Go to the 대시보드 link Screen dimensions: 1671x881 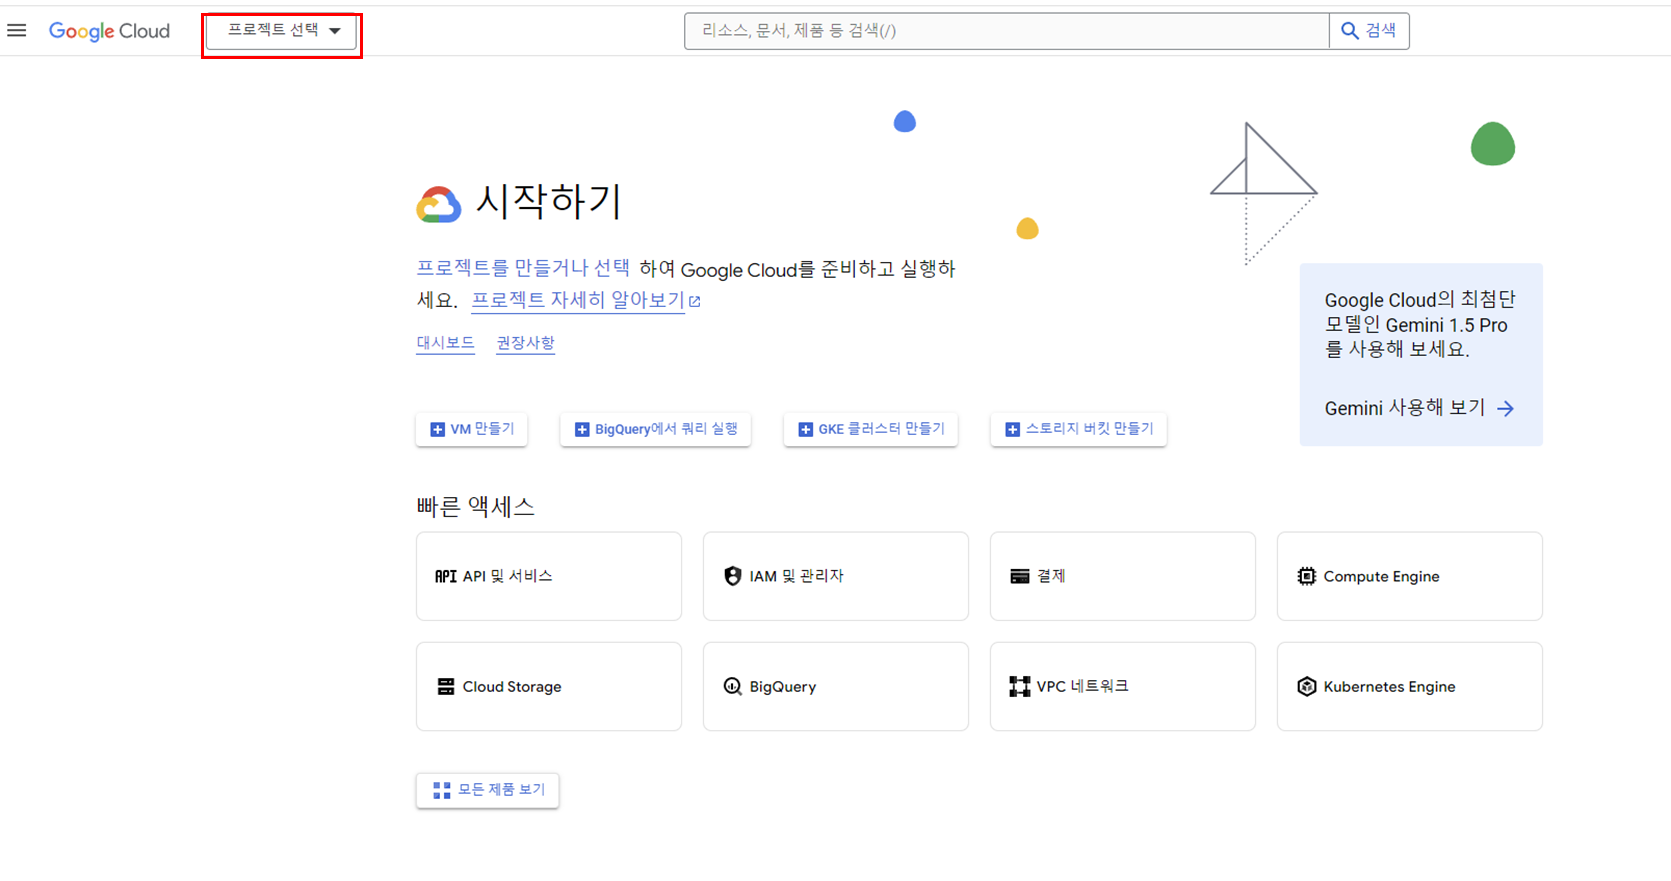[x=445, y=343]
